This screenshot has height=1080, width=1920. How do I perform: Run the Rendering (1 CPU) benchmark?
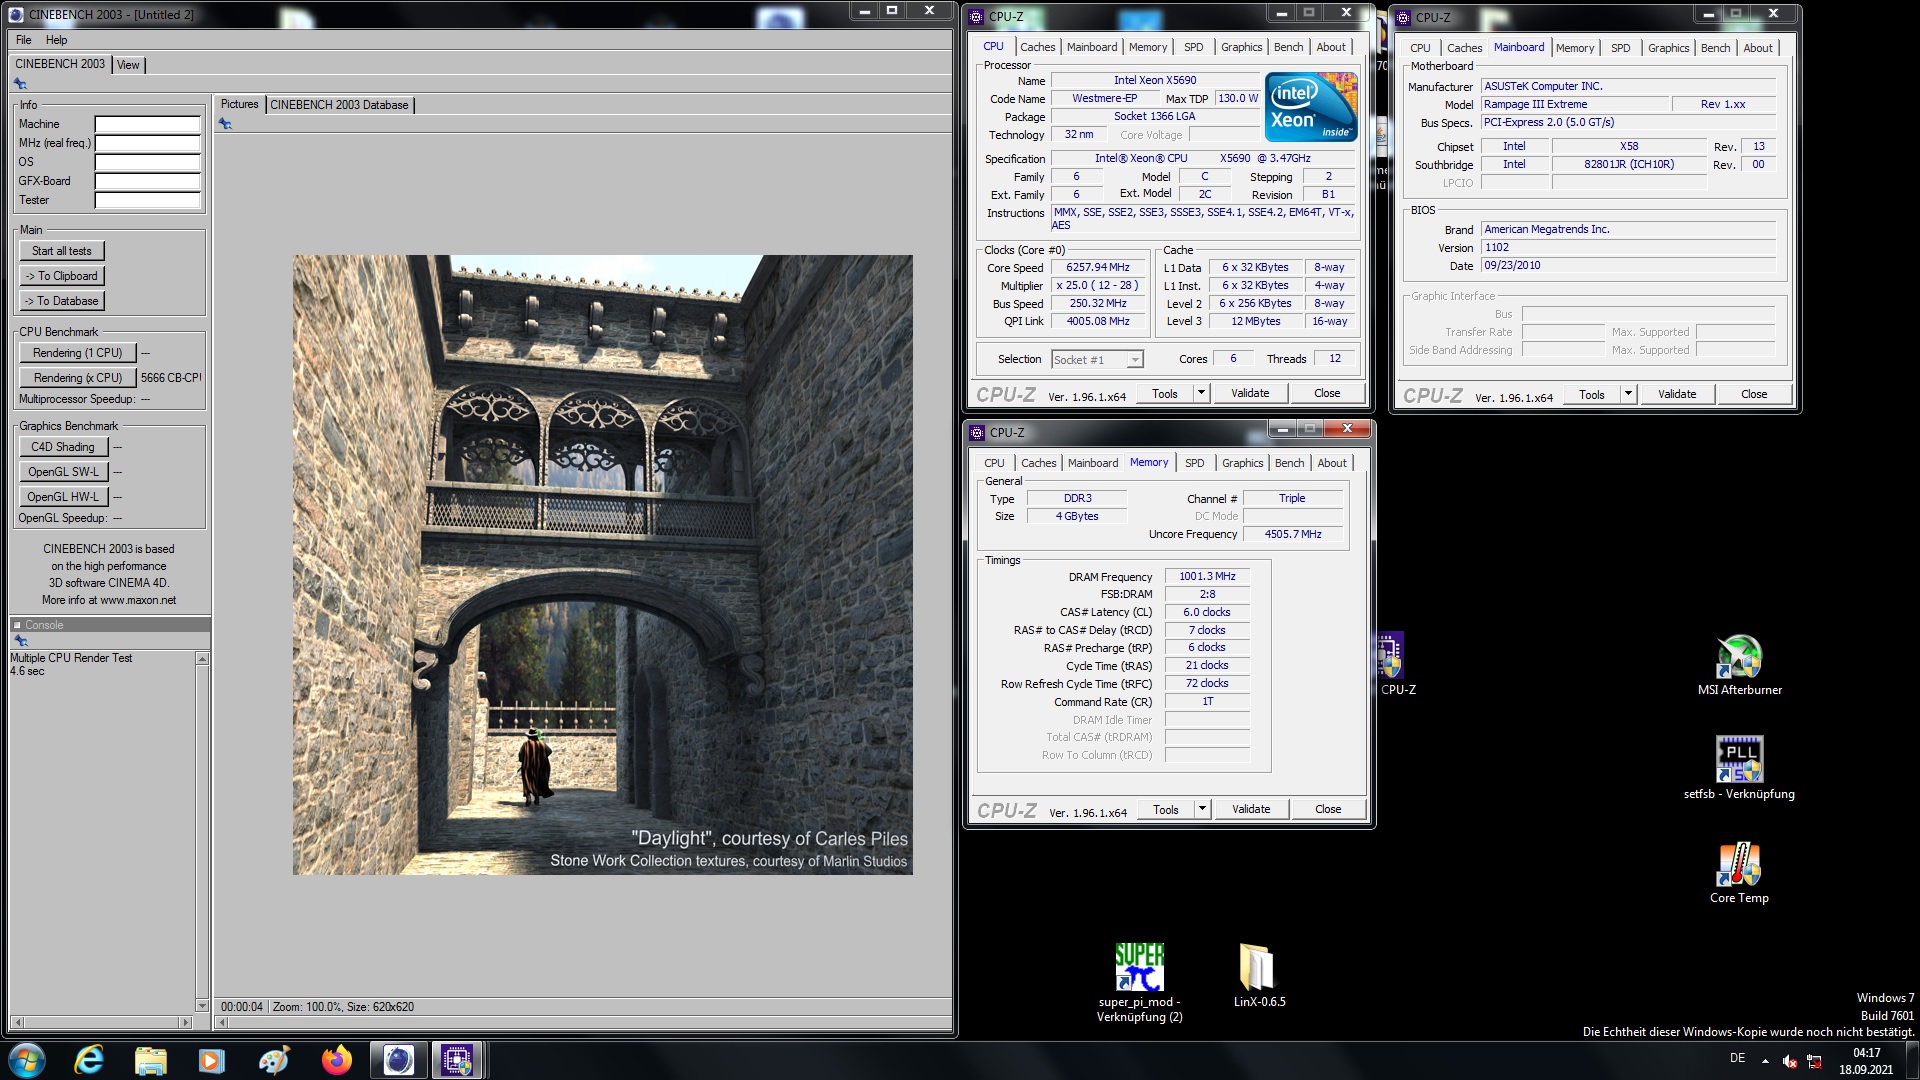77,353
